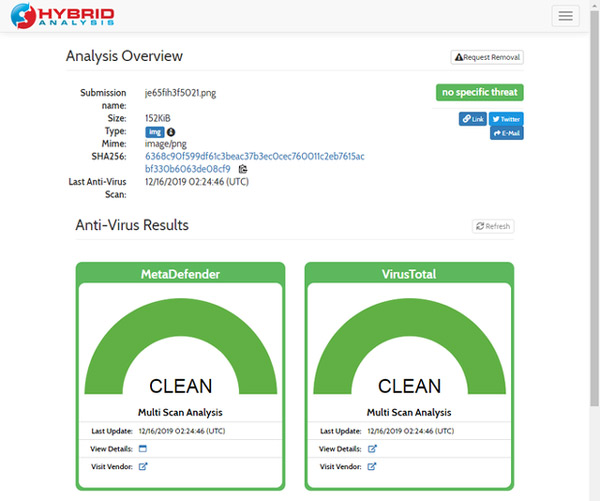Click the VirusTotal panel header

409,274
